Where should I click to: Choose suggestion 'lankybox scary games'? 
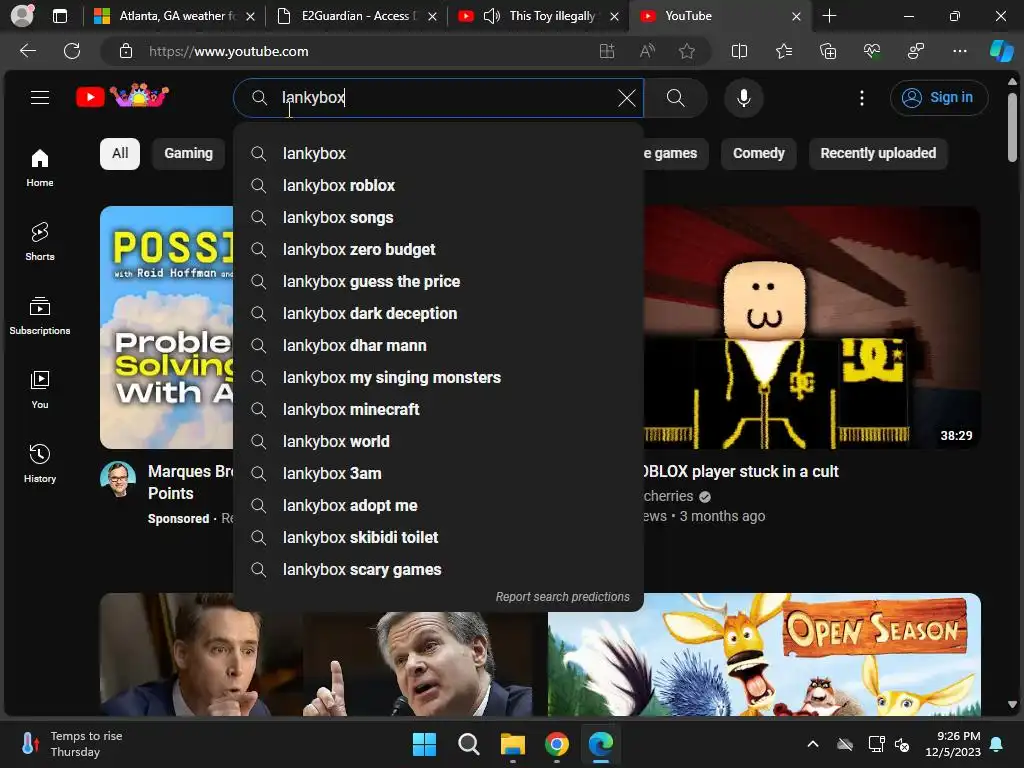click(x=438, y=569)
